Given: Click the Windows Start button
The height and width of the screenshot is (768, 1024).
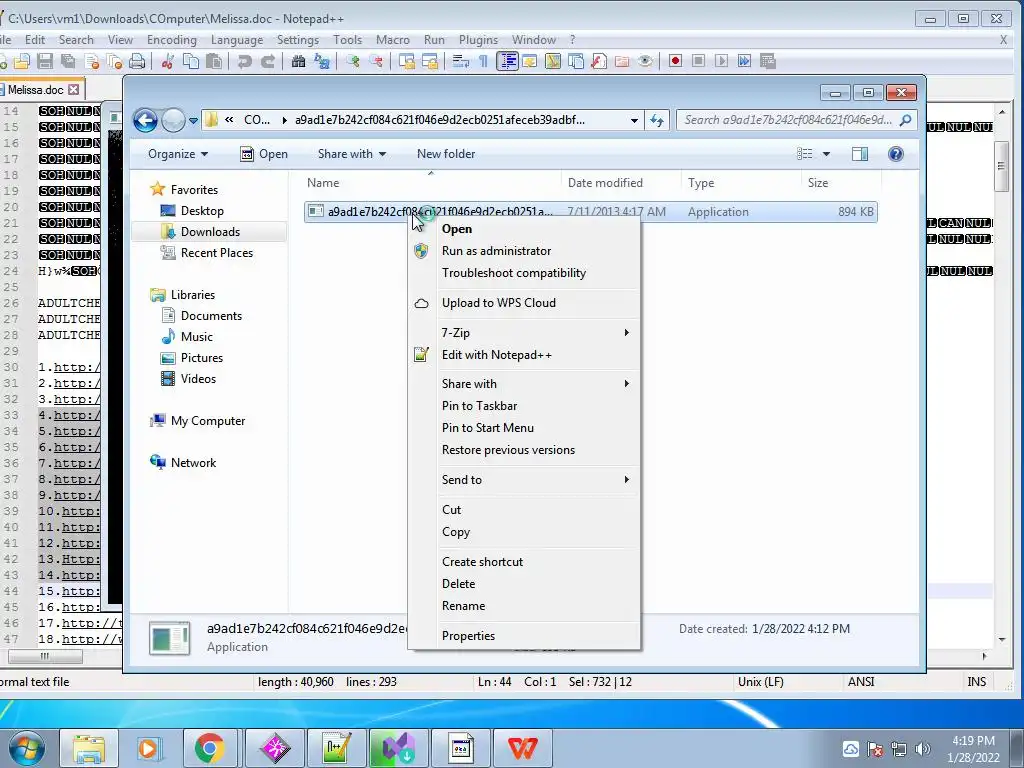Looking at the screenshot, I should [x=25, y=748].
